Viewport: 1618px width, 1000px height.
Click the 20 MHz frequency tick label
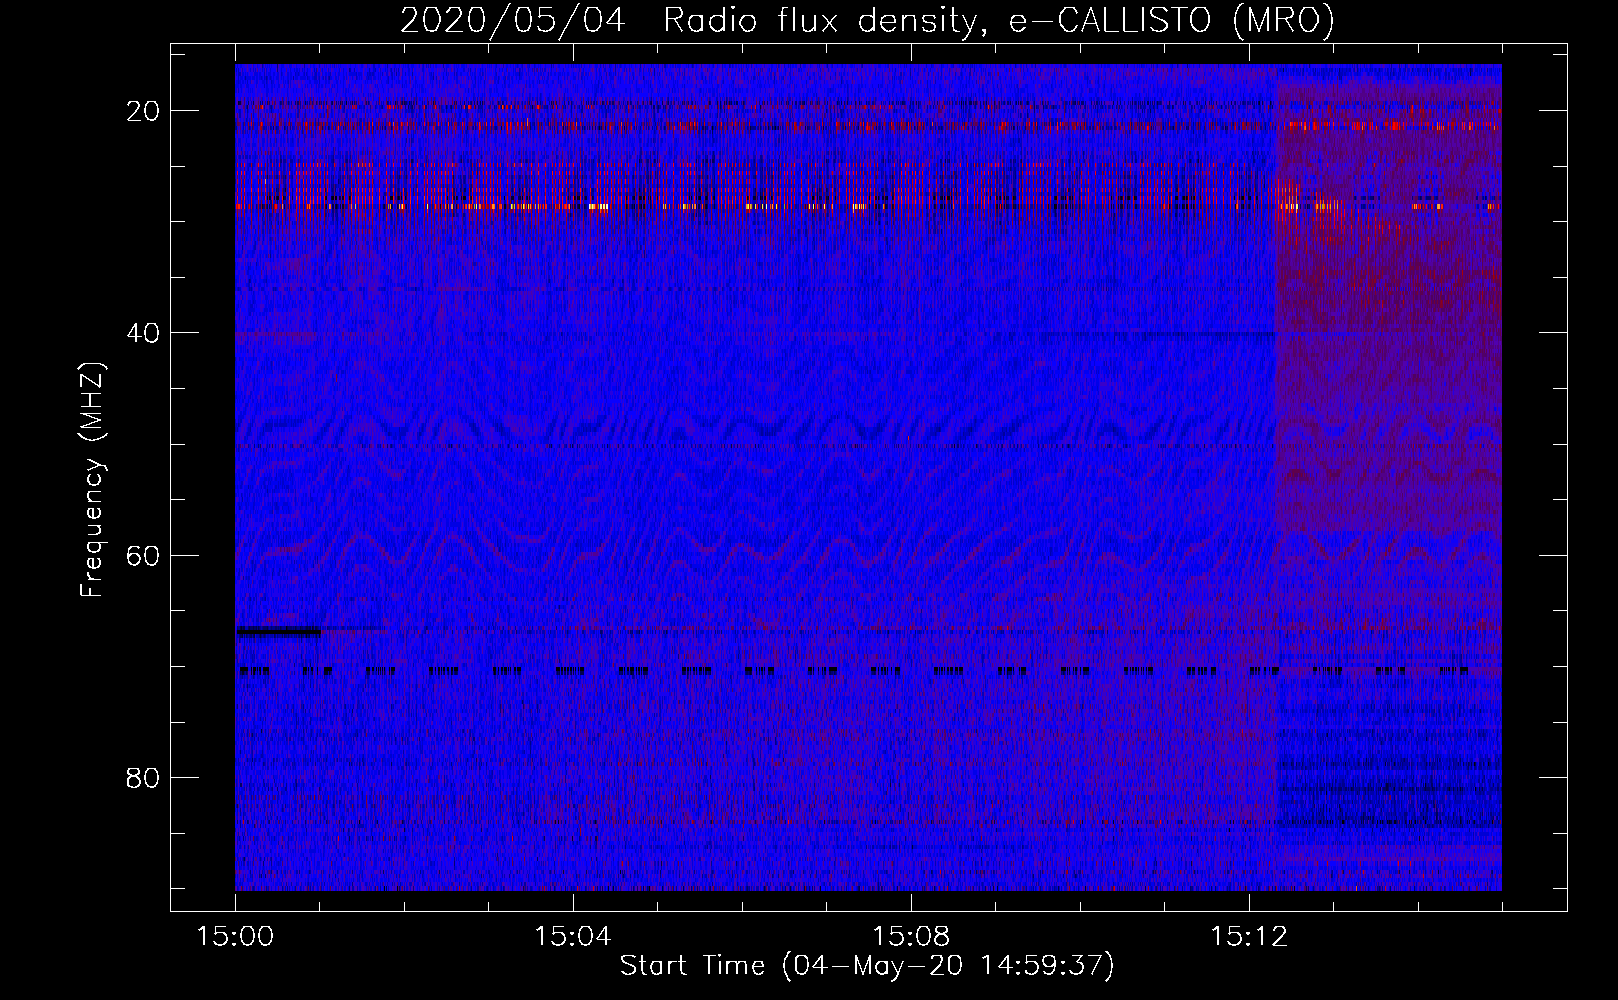click(x=143, y=111)
